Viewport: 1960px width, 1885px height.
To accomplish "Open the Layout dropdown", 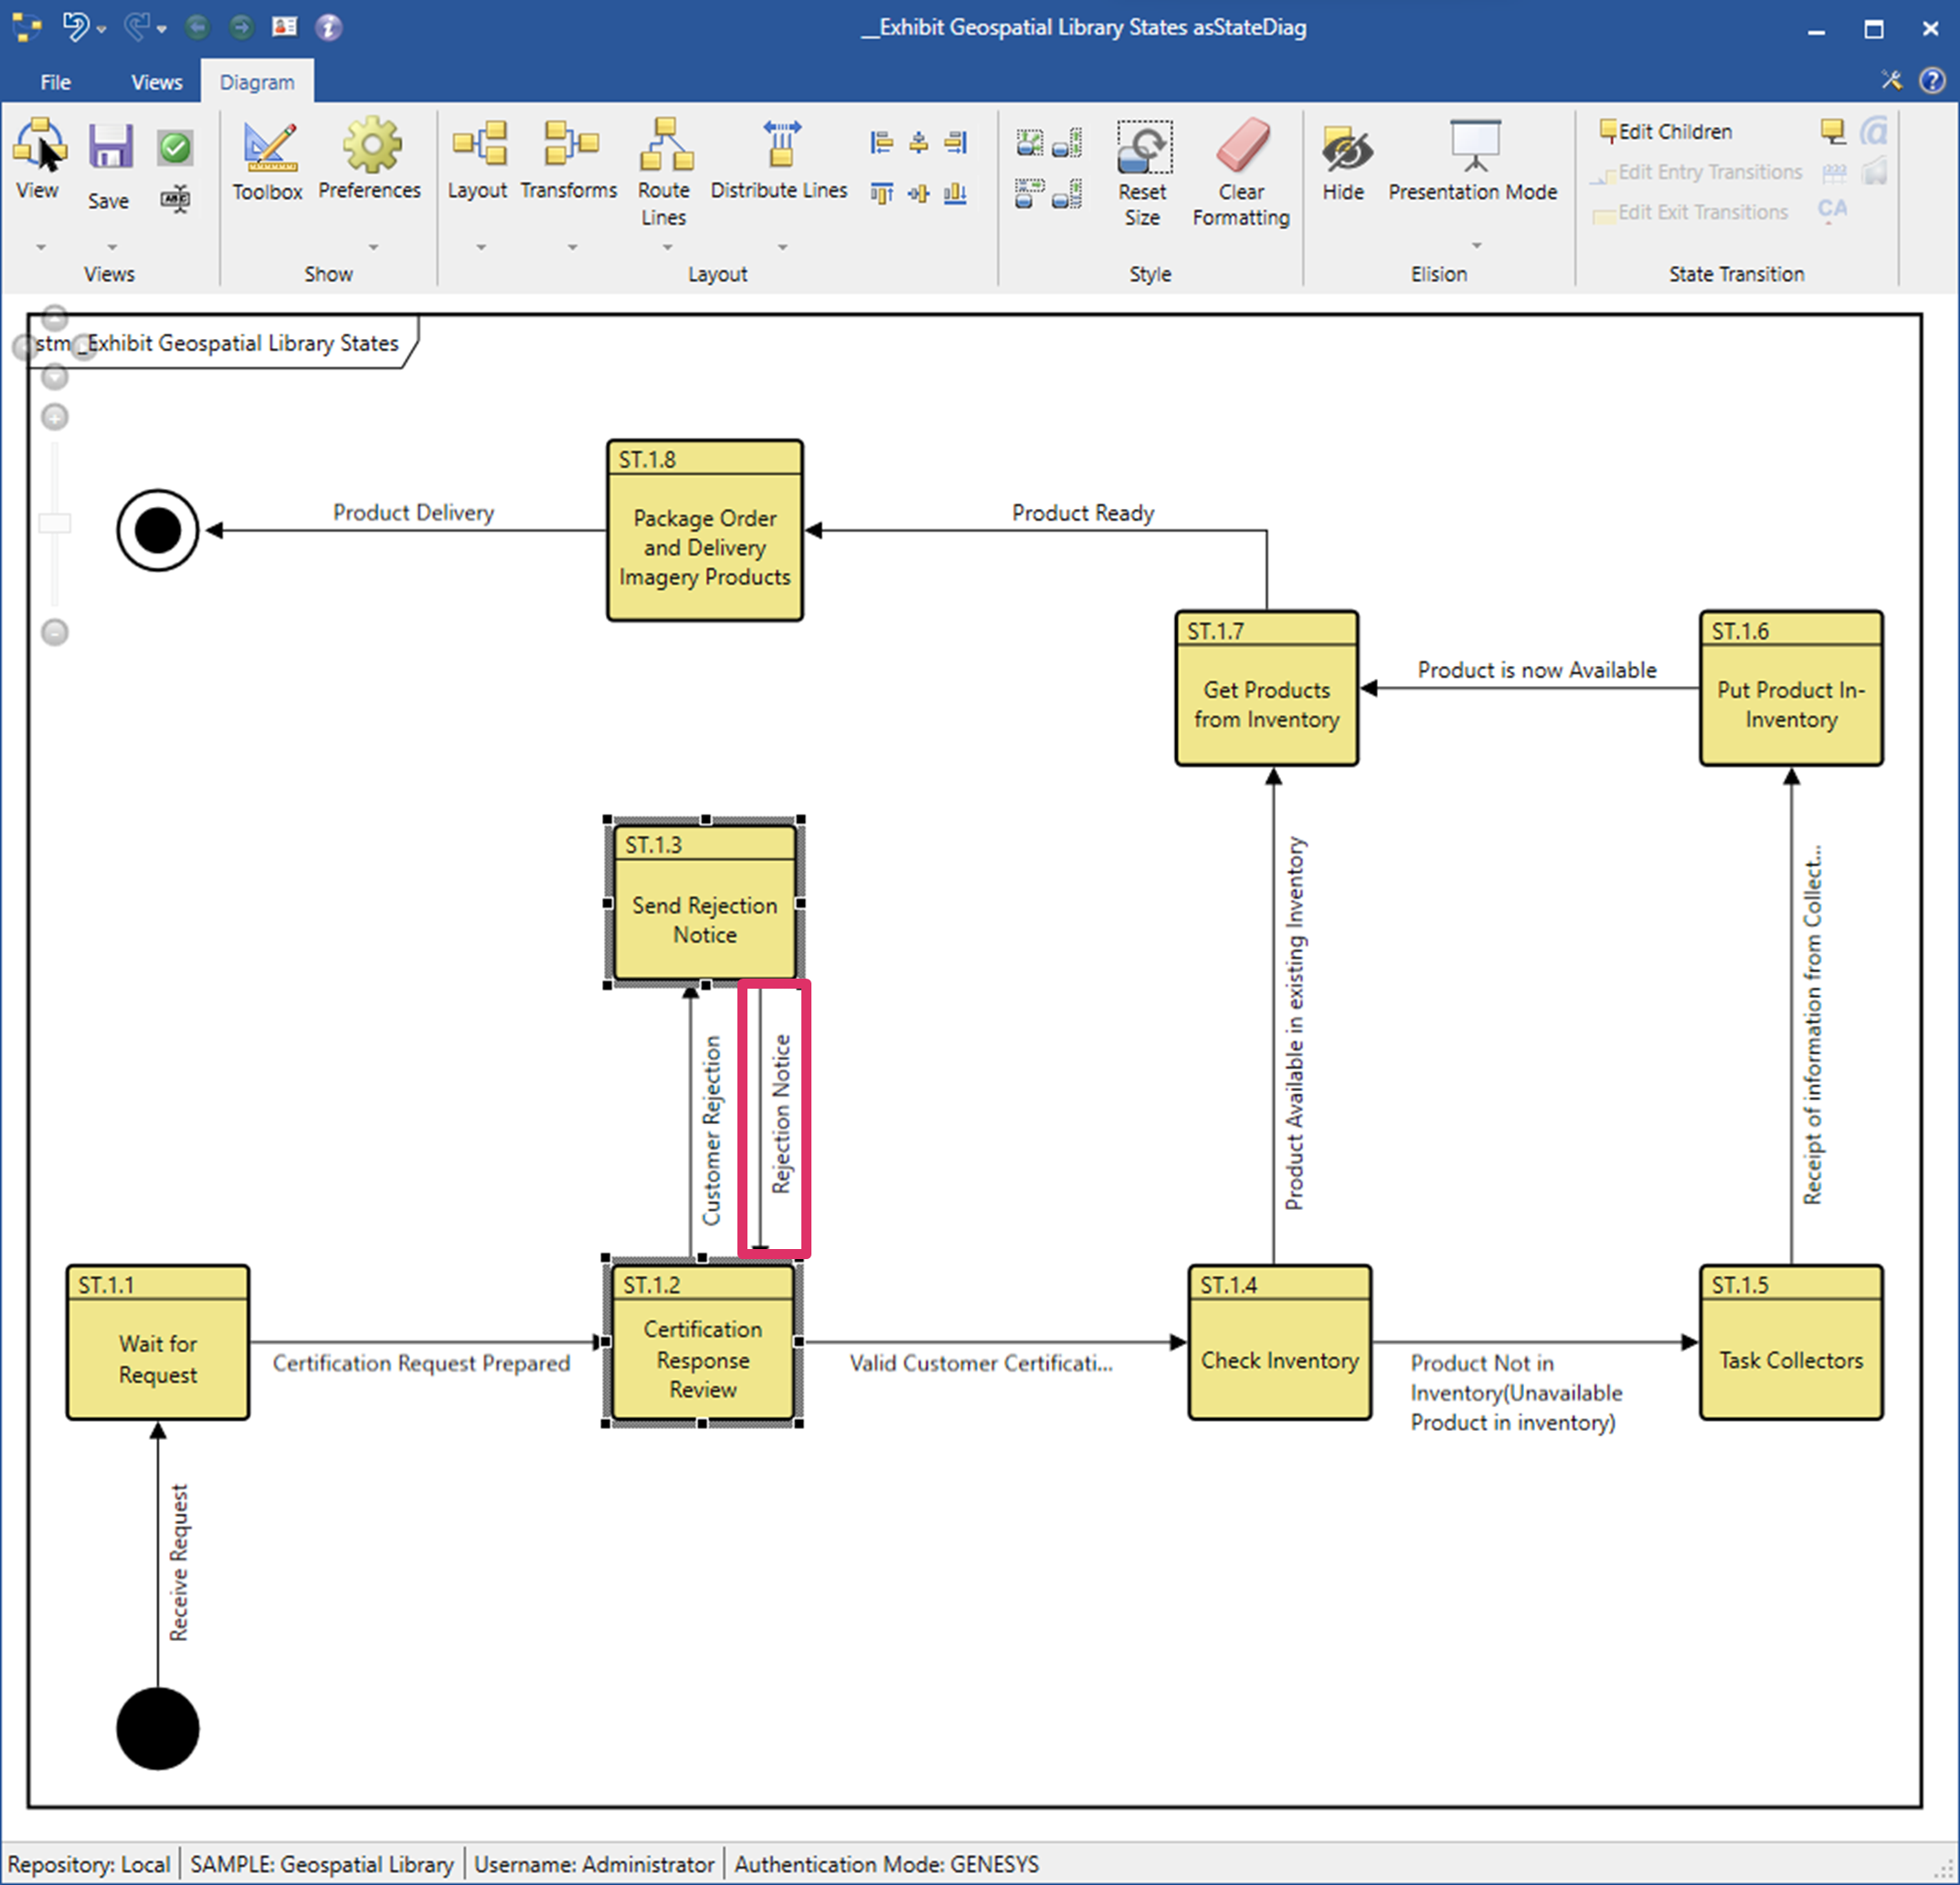I will 480,247.
